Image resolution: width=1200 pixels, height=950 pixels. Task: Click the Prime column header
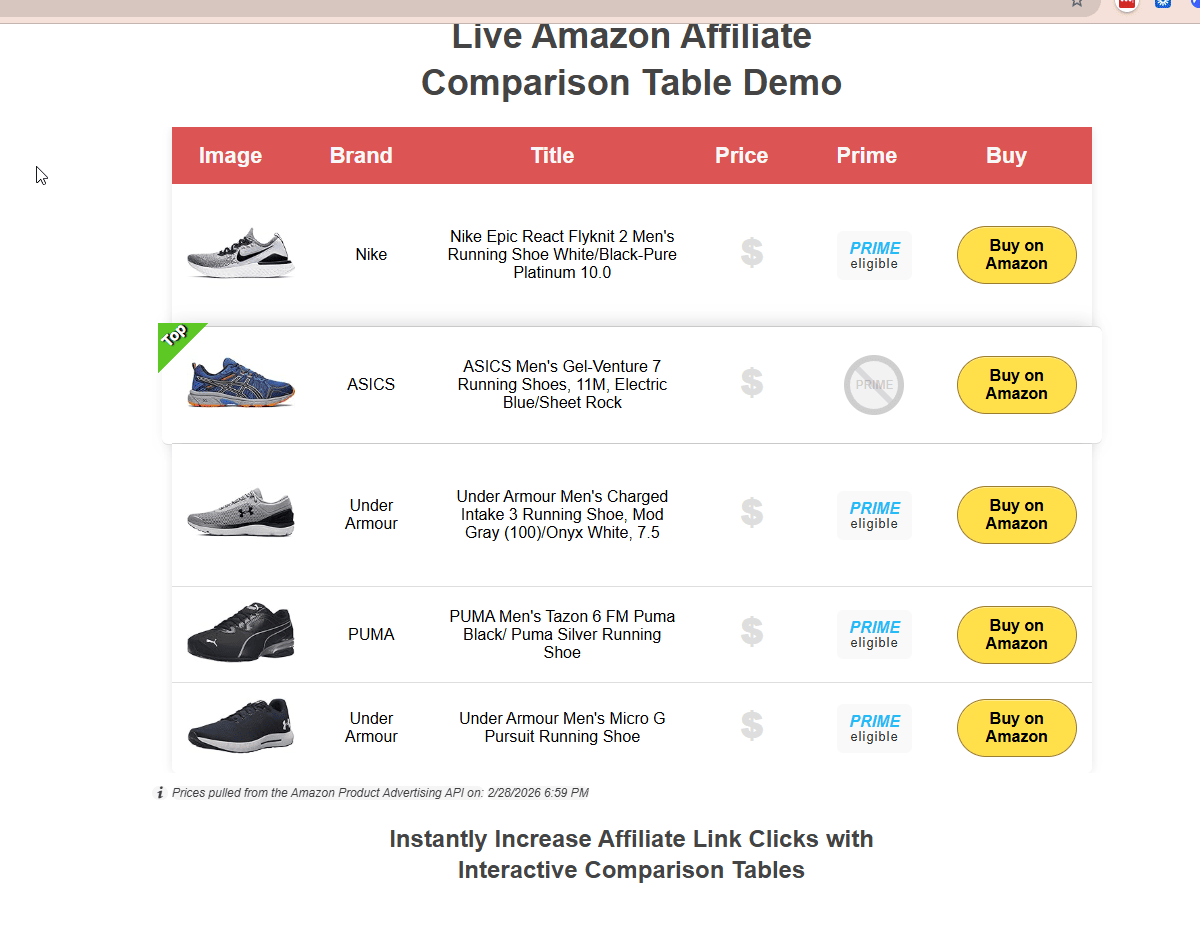point(866,156)
